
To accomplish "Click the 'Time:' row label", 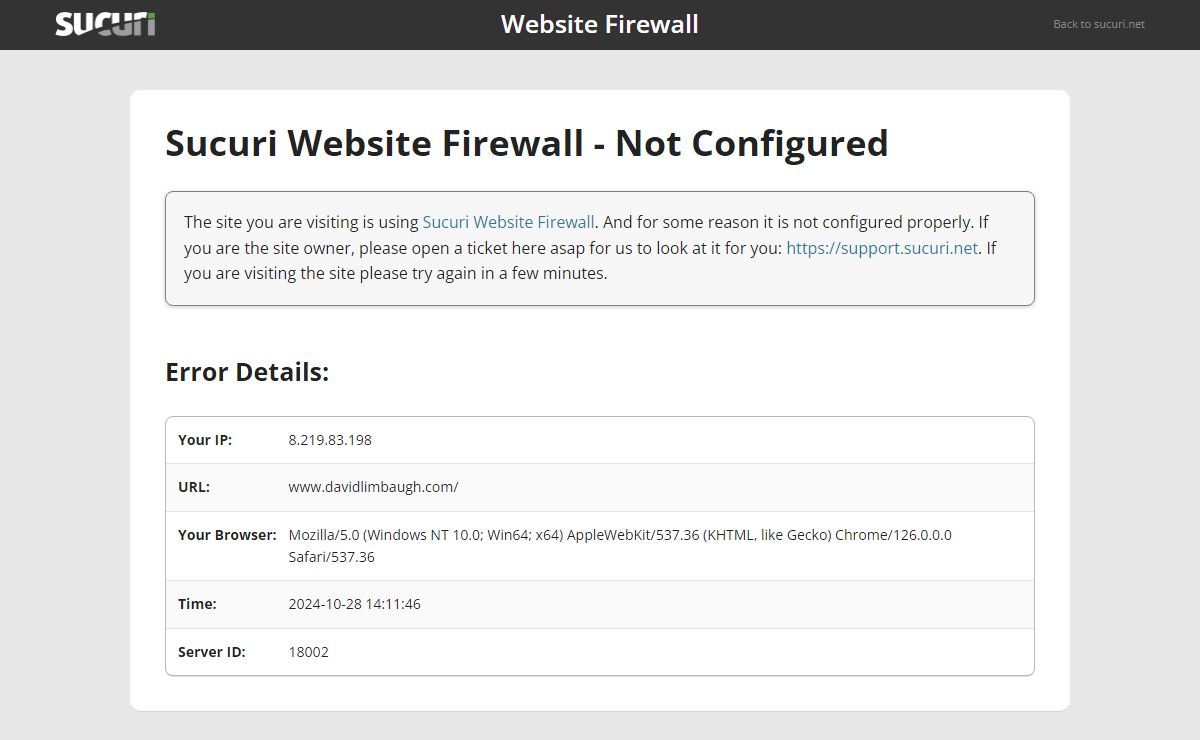I will click(197, 604).
